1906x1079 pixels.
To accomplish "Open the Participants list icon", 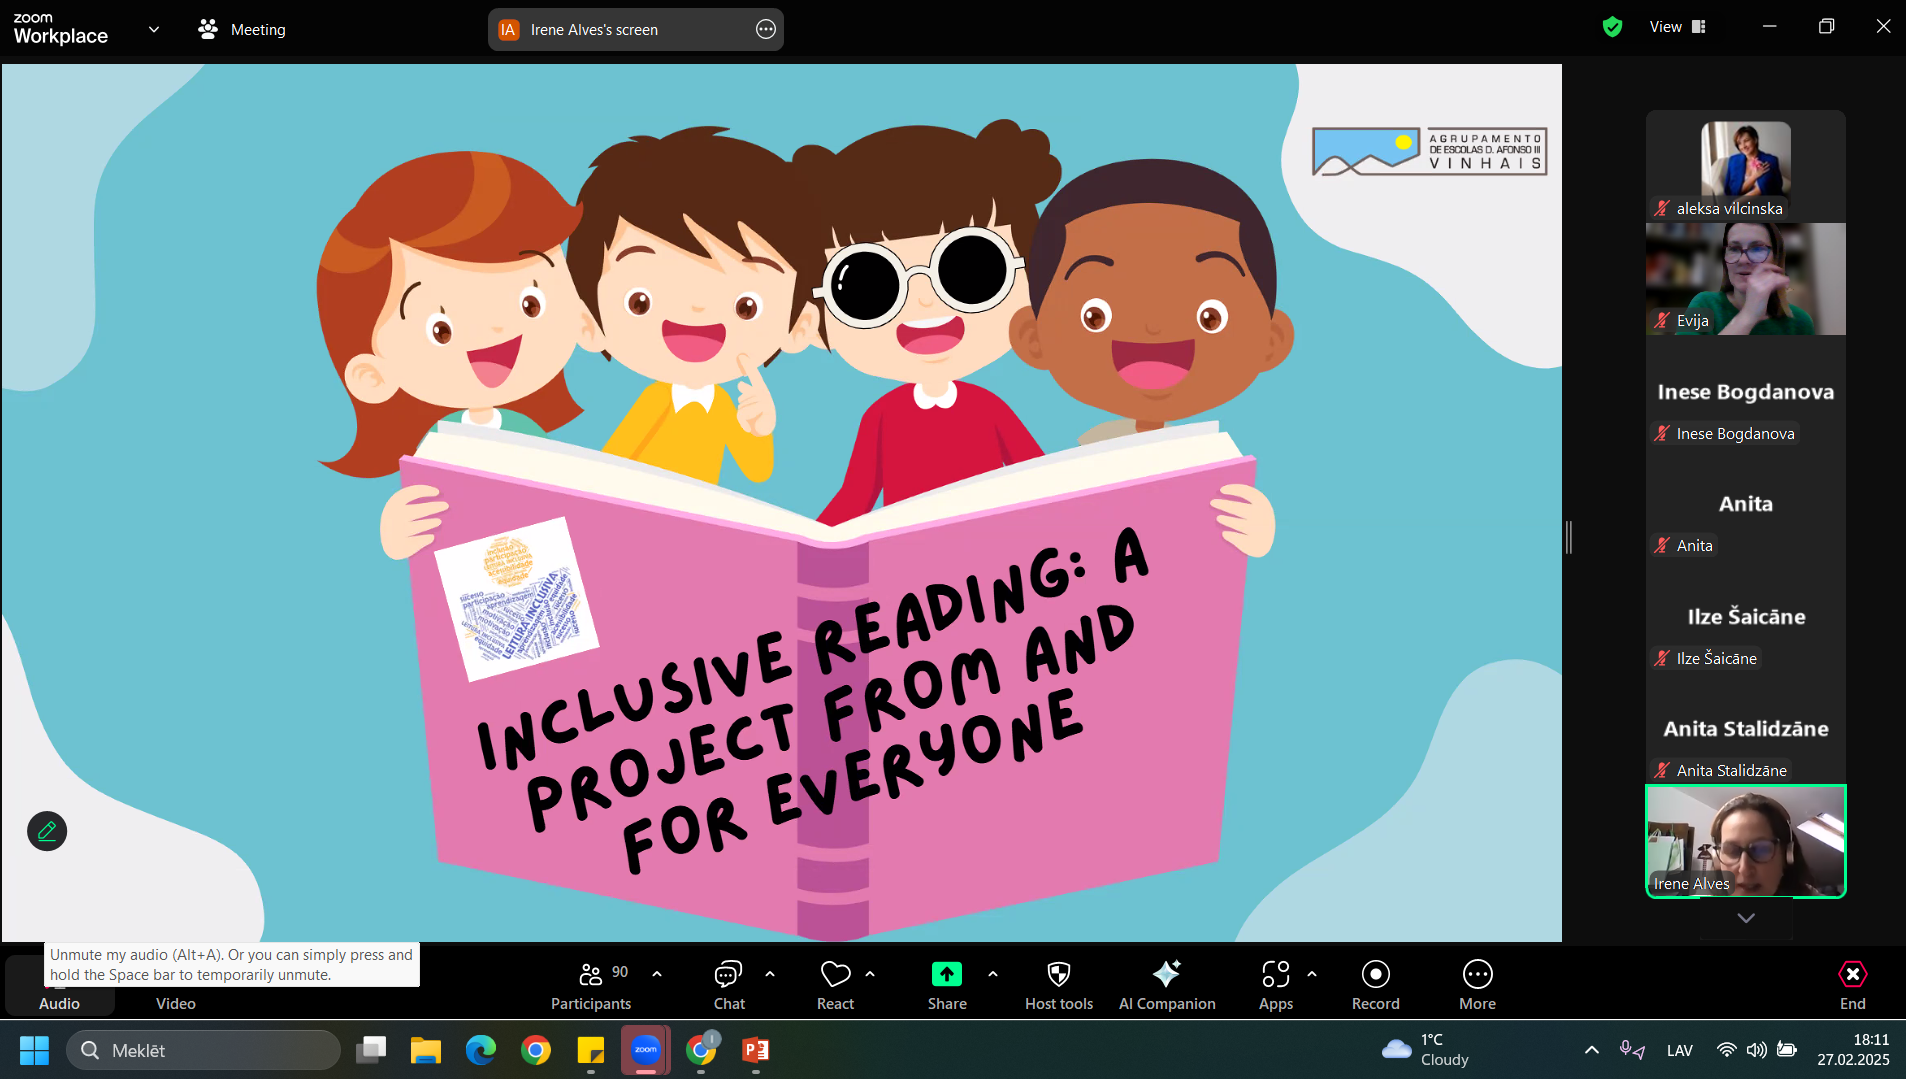I will (x=591, y=974).
